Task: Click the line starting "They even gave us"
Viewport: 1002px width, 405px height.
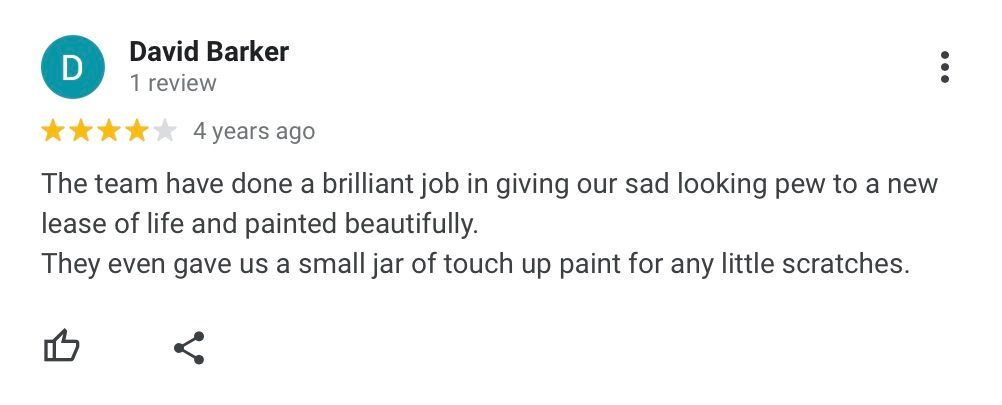Action: [475, 264]
